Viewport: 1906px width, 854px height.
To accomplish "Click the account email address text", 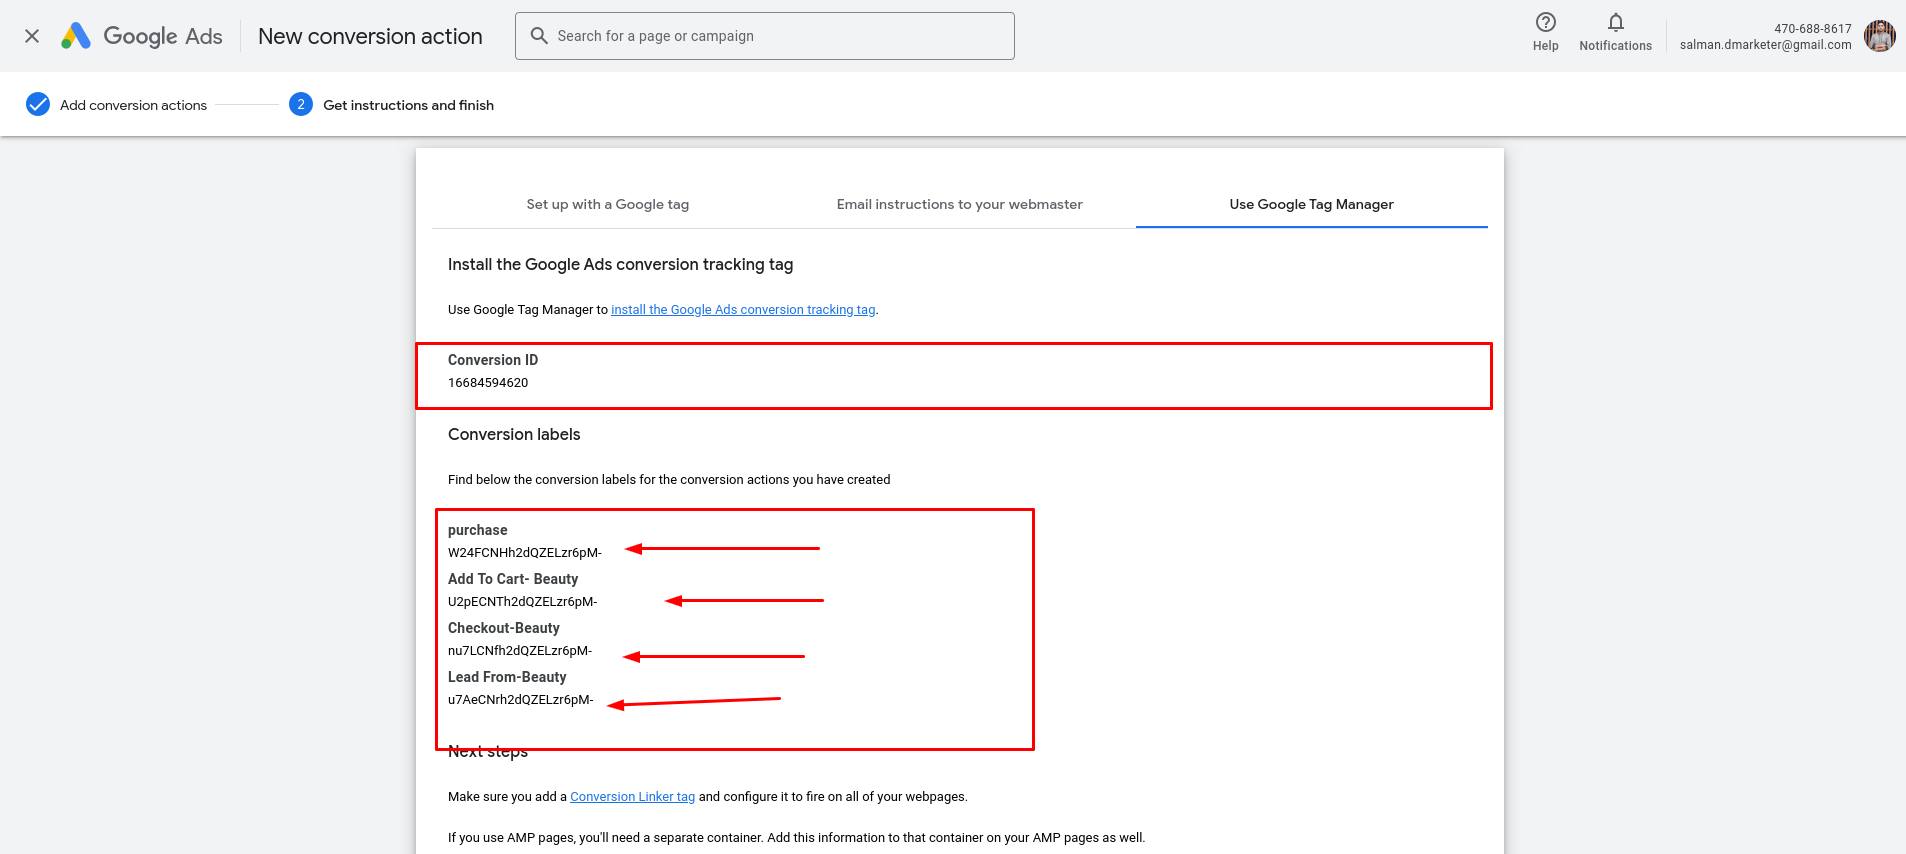I will pyautogui.click(x=1765, y=45).
